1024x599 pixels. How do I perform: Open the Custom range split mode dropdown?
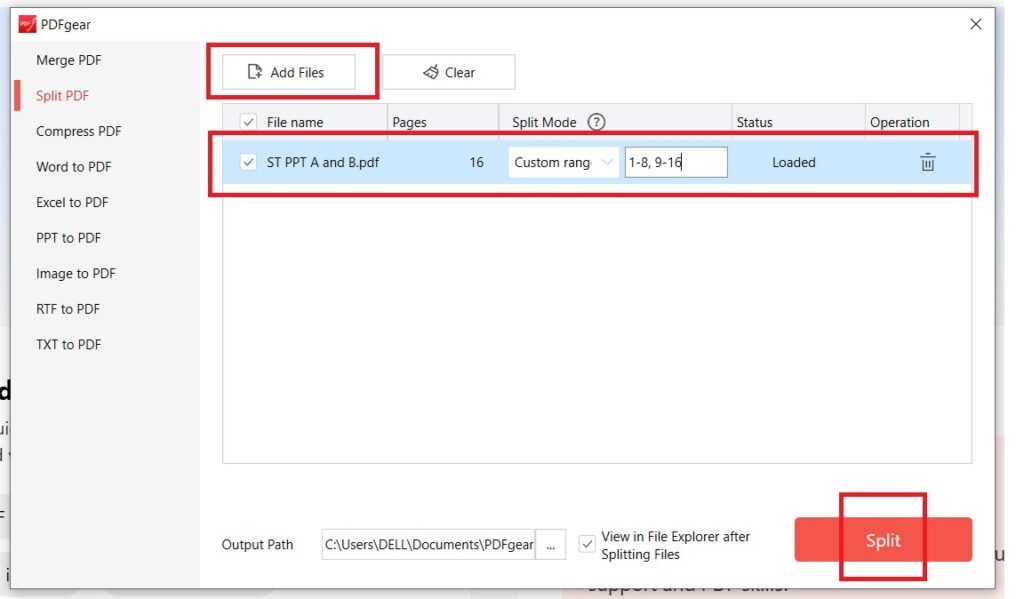pyautogui.click(x=563, y=162)
